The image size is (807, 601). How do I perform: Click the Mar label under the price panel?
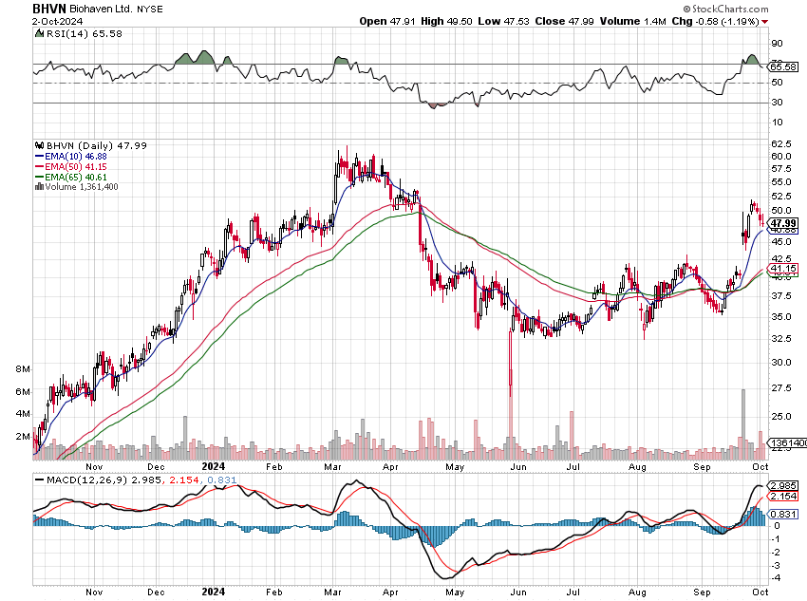tap(332, 467)
